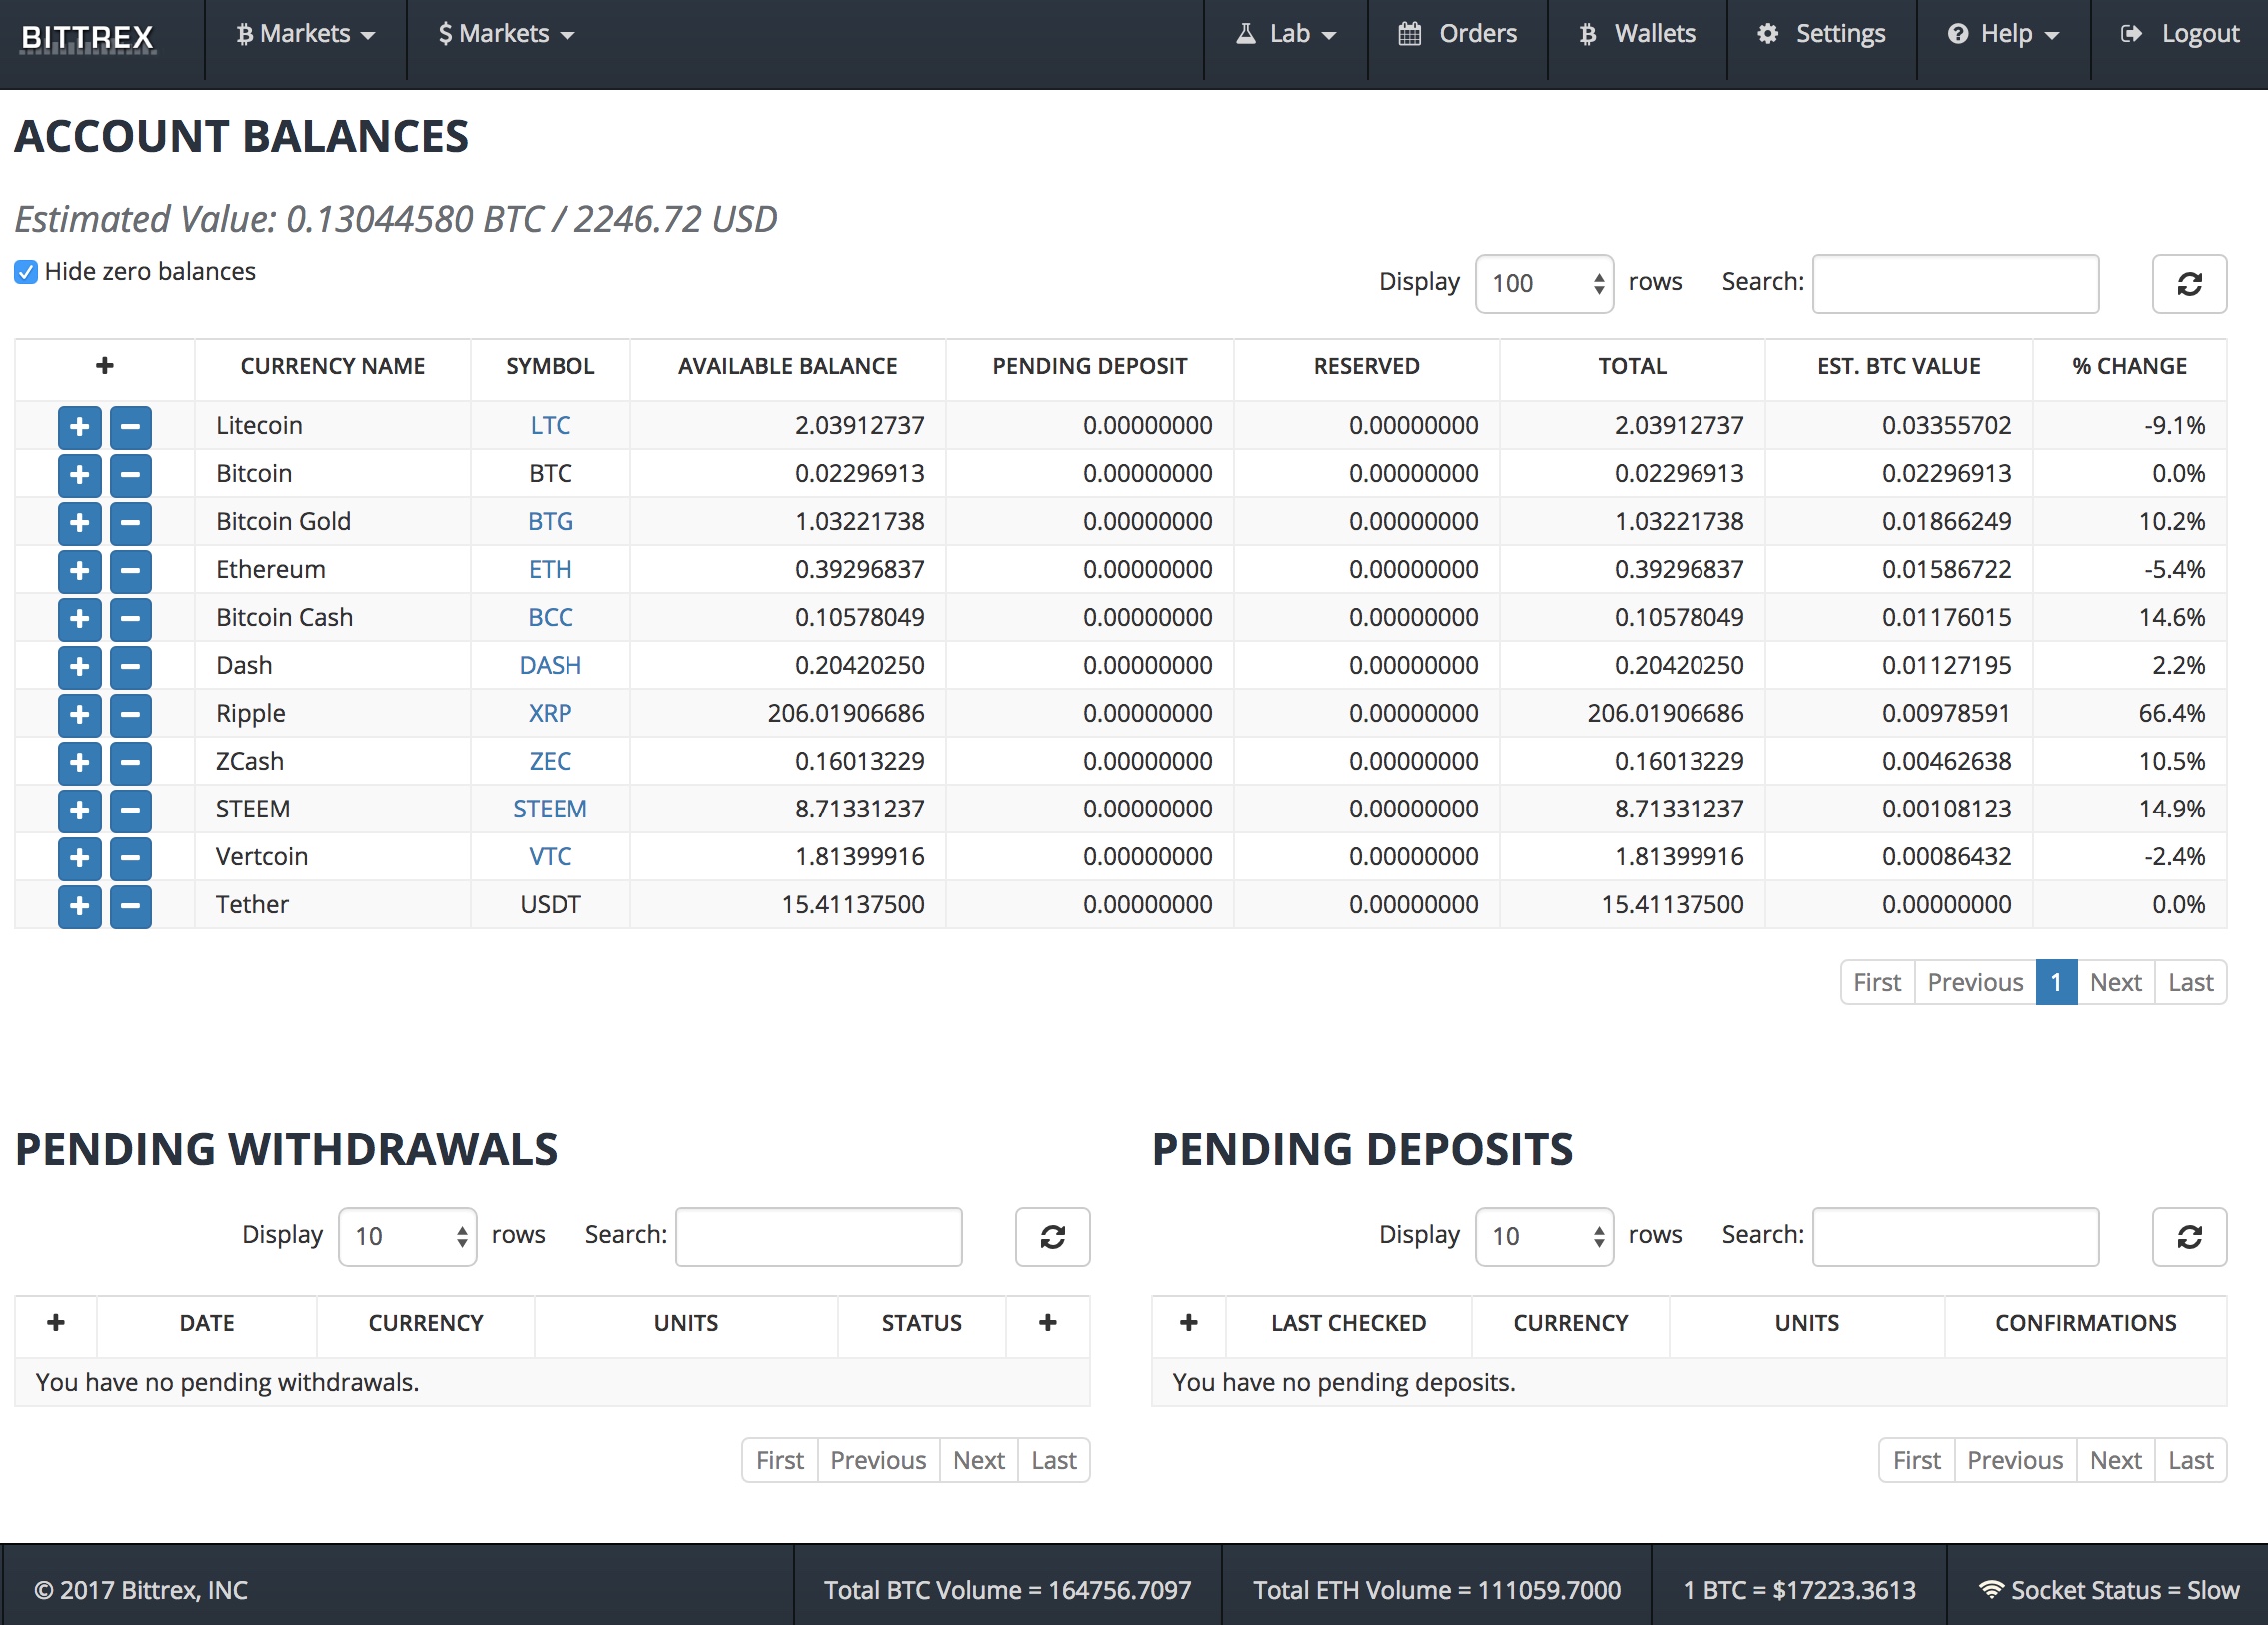The width and height of the screenshot is (2268, 1625).
Task: Open the VTC market link
Action: (x=550, y=857)
